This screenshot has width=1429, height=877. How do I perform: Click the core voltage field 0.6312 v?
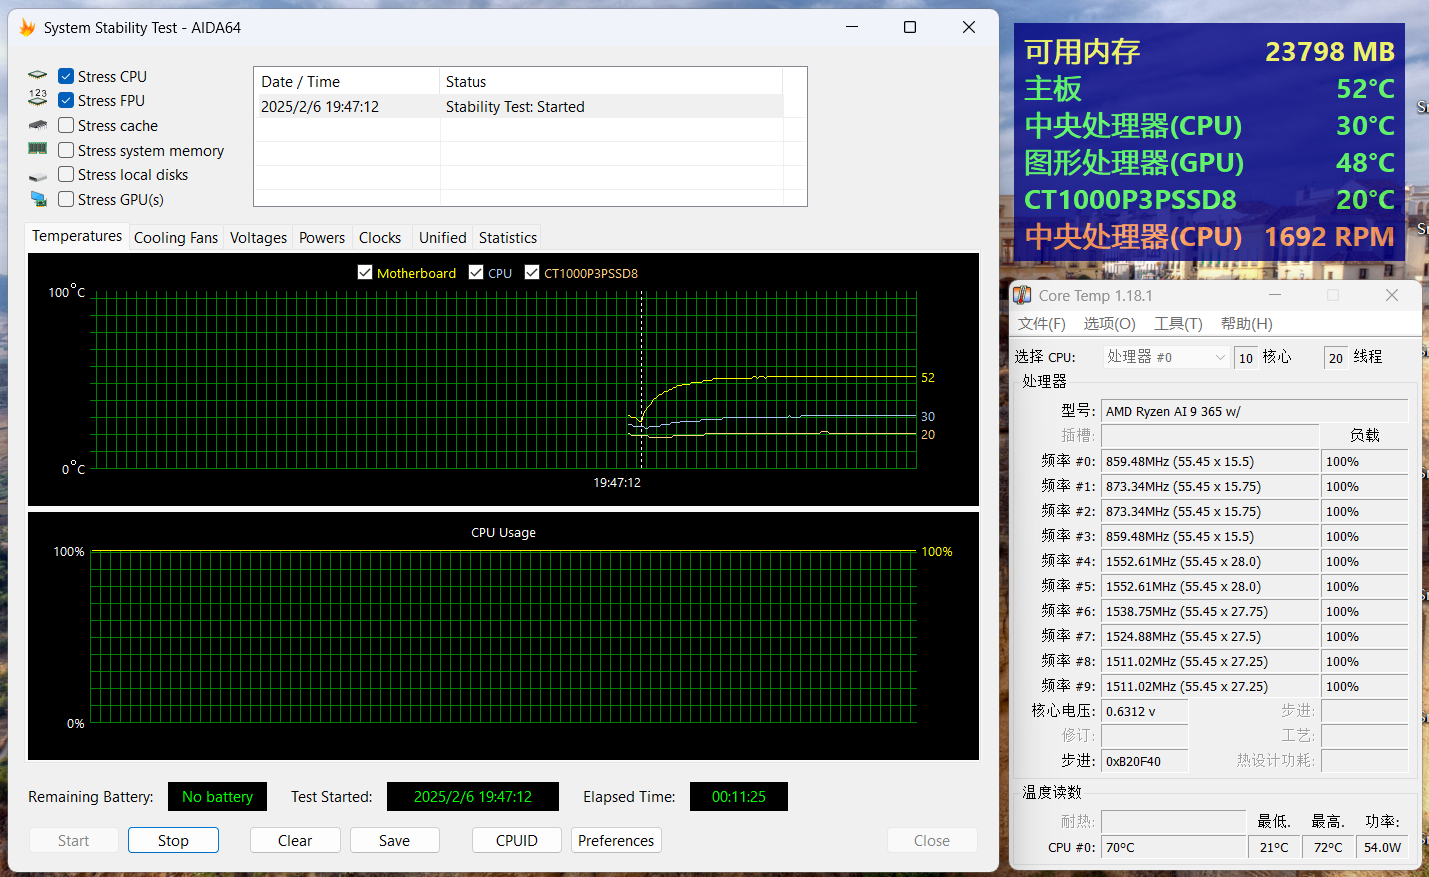(1144, 711)
